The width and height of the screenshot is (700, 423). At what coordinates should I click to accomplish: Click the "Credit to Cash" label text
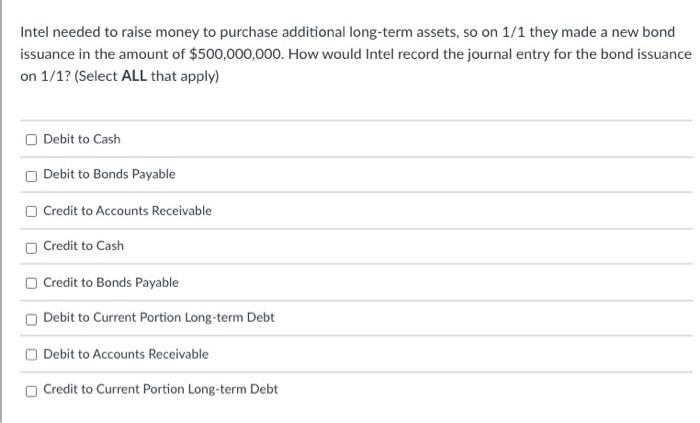84,246
